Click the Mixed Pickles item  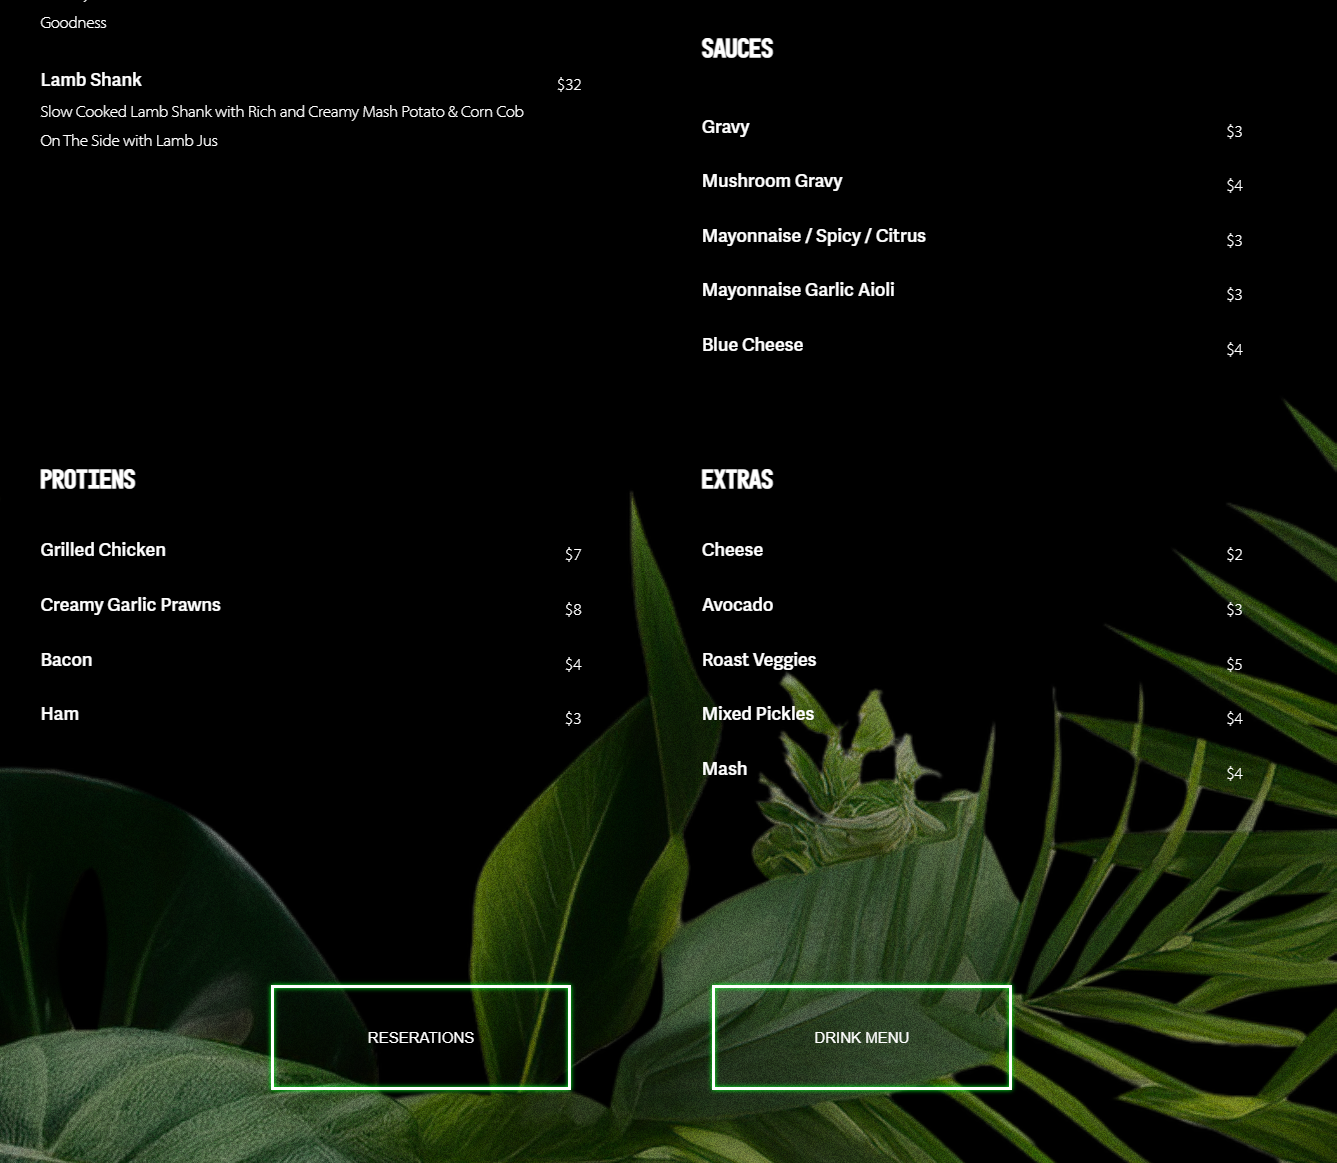coord(758,714)
